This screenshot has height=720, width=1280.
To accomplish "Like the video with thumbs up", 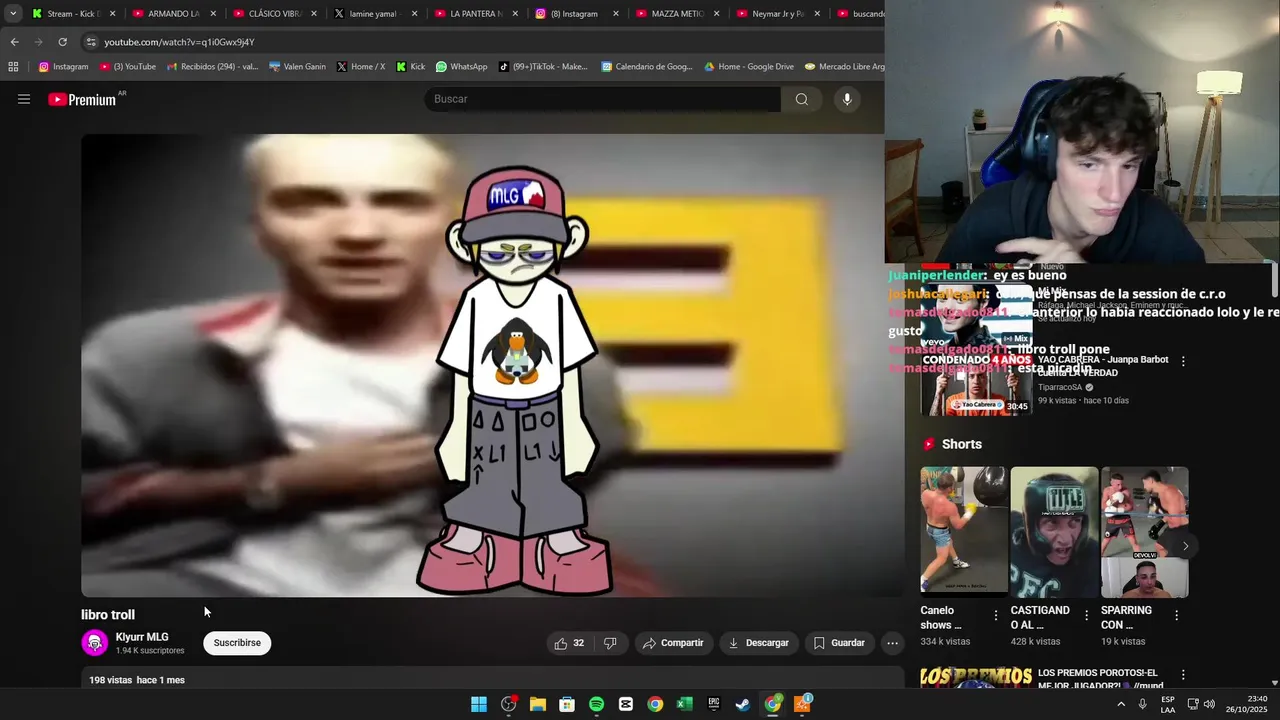I will (x=569, y=643).
